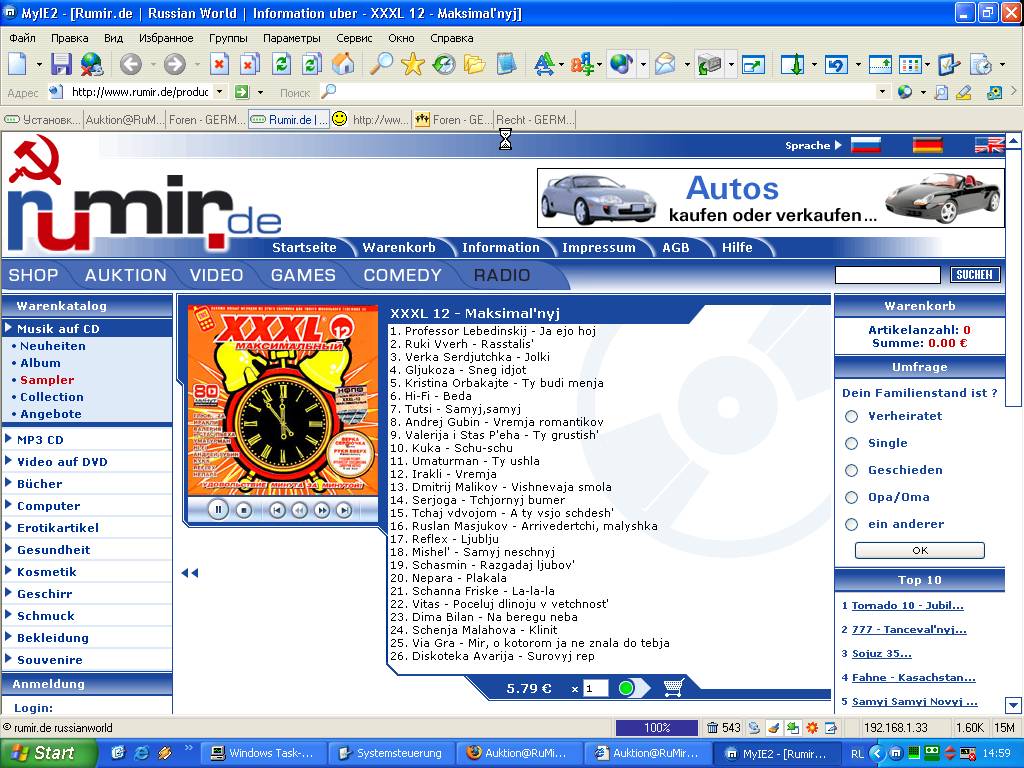
Task: Open the Sampler subcategory link
Action: 47,380
